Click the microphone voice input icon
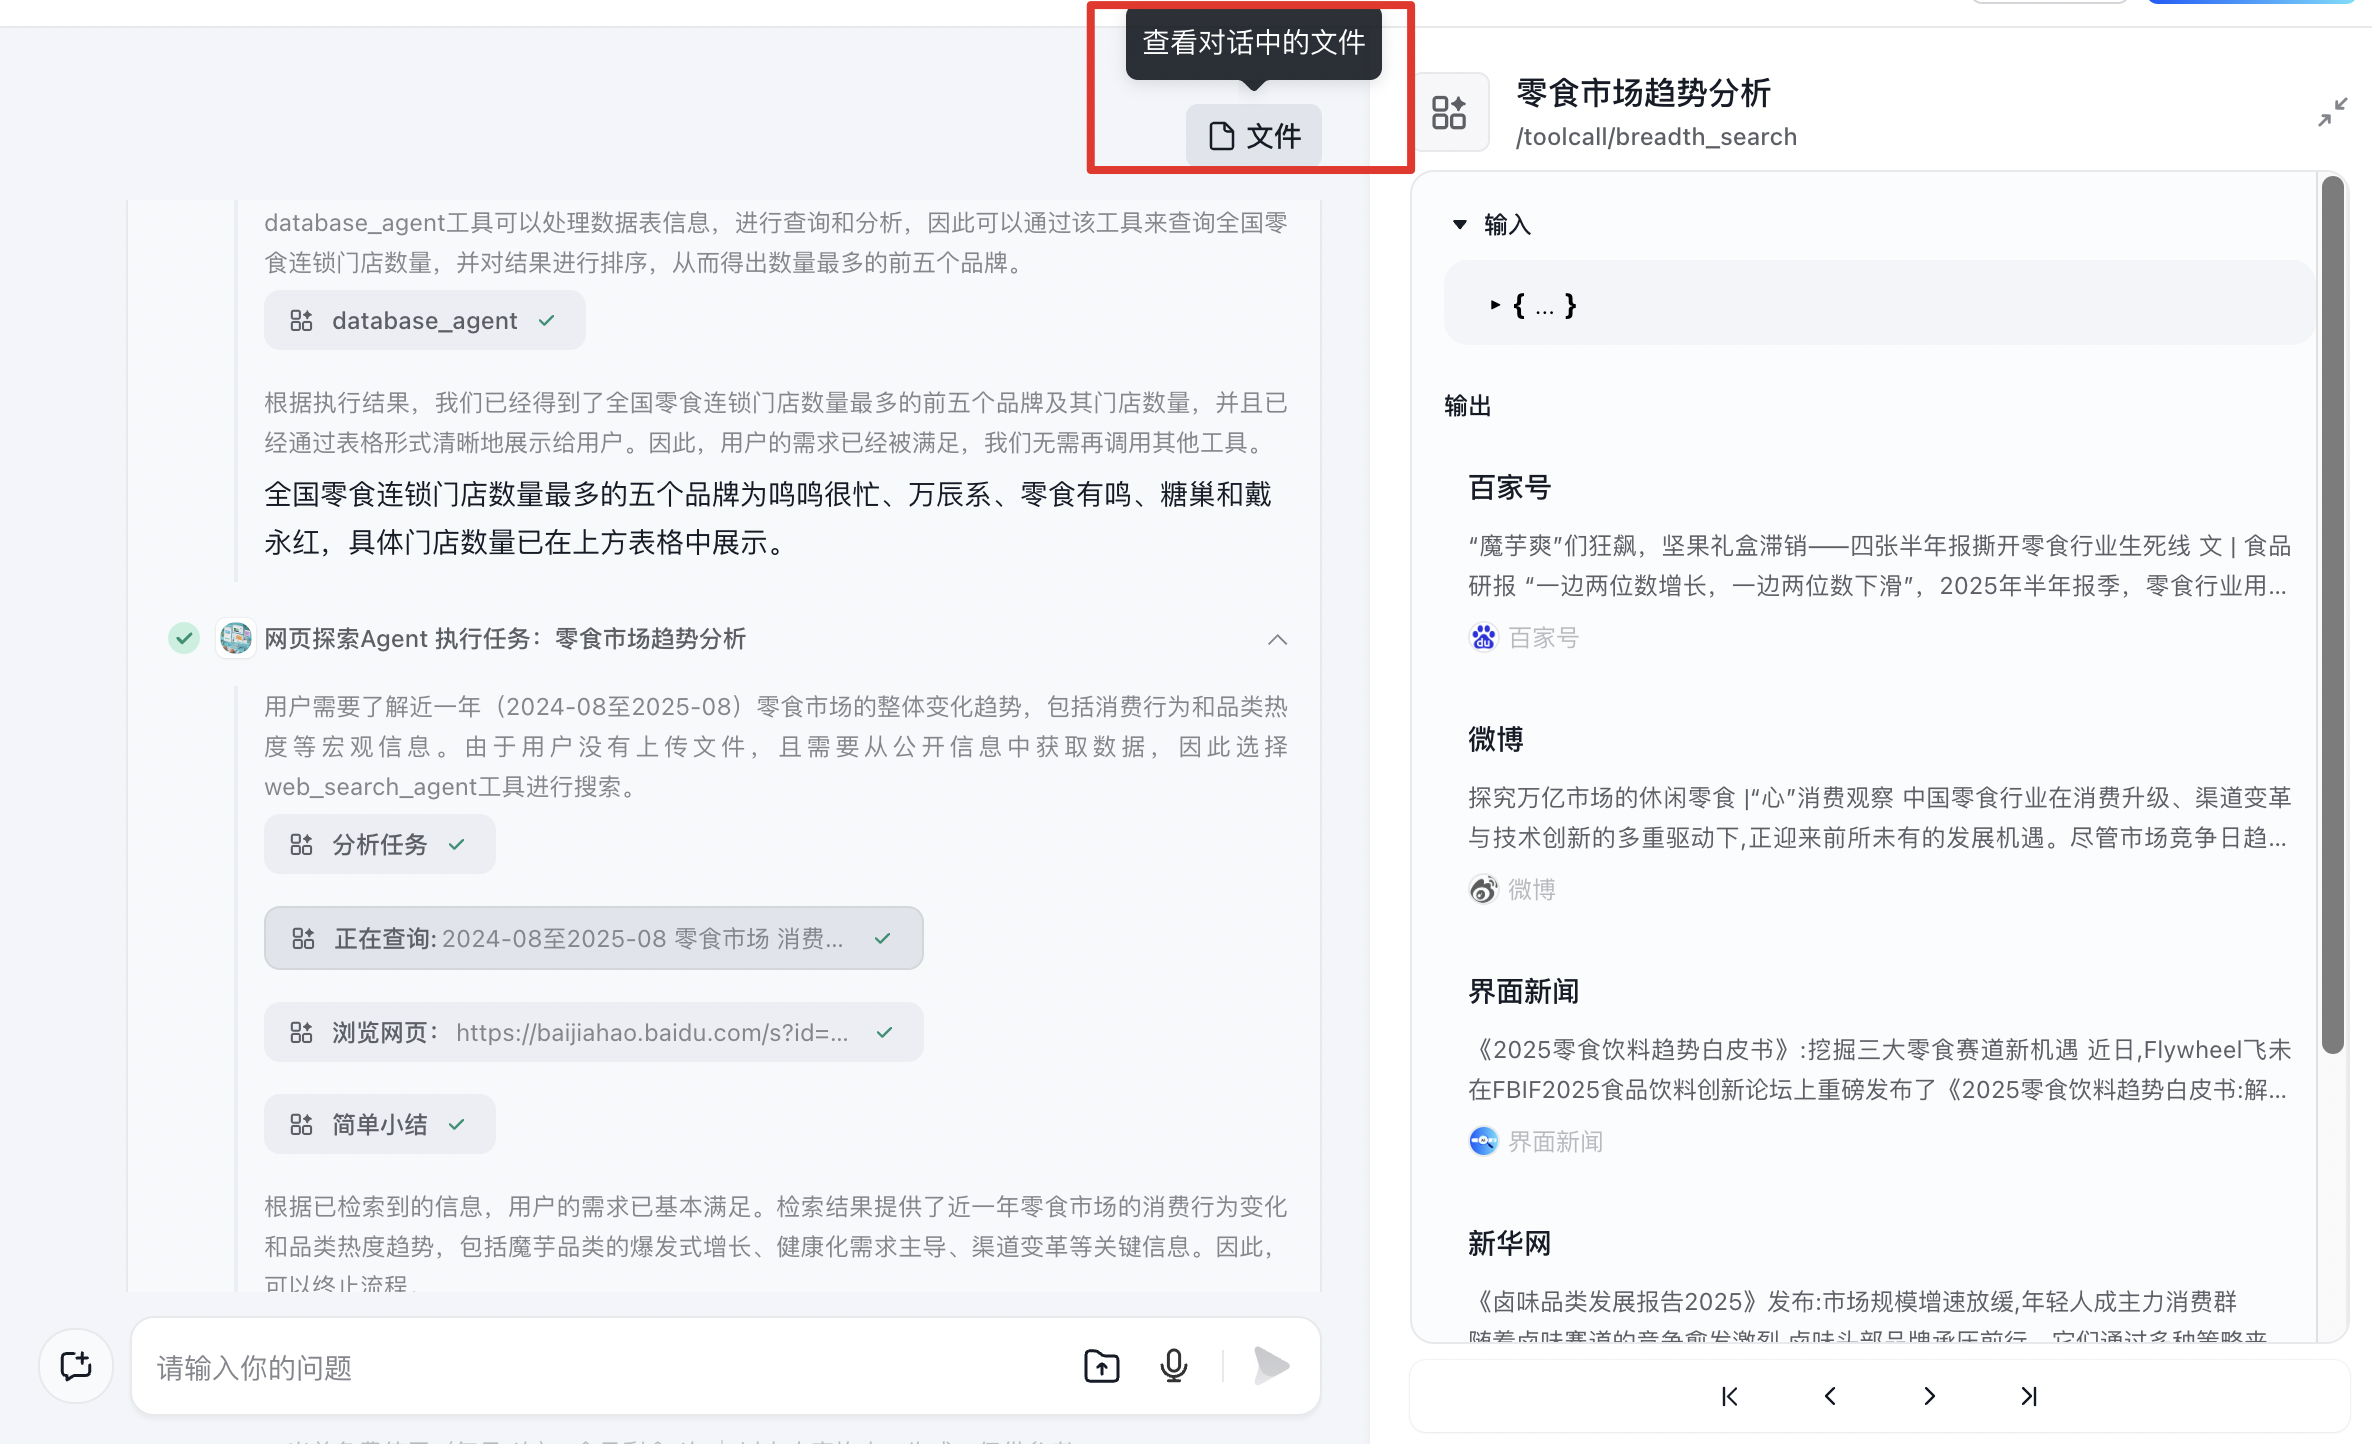 pyautogui.click(x=1174, y=1366)
